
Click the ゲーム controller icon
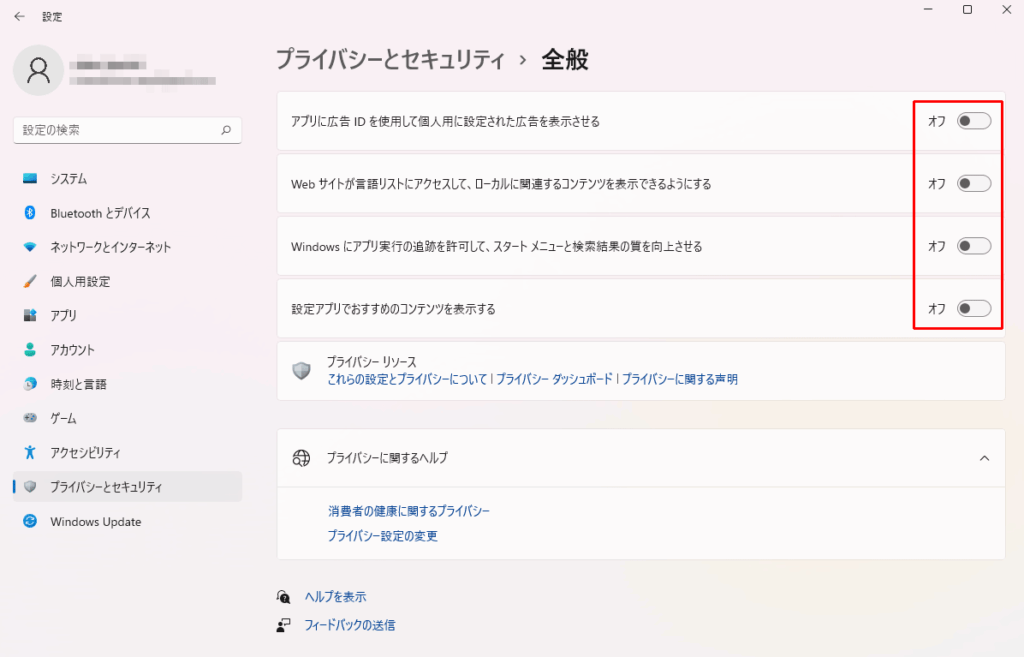[30, 418]
